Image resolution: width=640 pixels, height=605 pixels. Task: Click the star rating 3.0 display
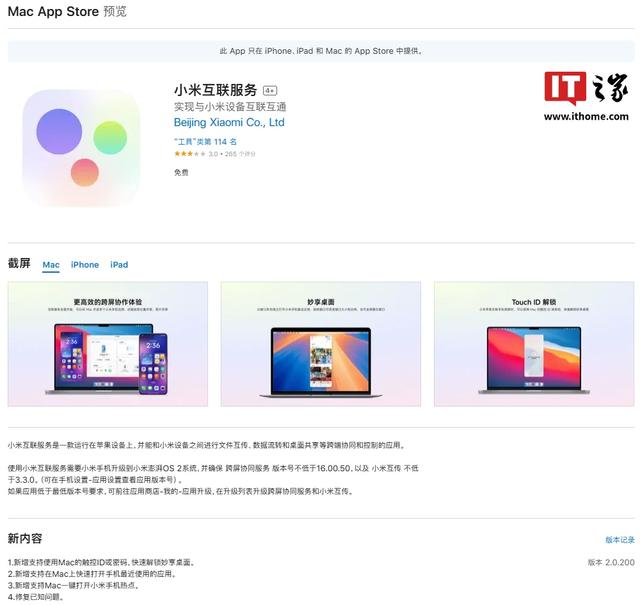196,154
